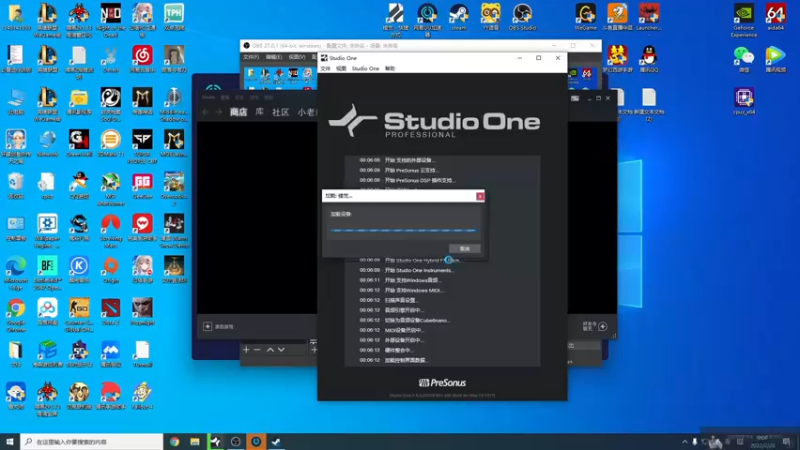This screenshot has width=800, height=450.
Task: Open NetEase Cloud Music red icon
Action: 142,59
